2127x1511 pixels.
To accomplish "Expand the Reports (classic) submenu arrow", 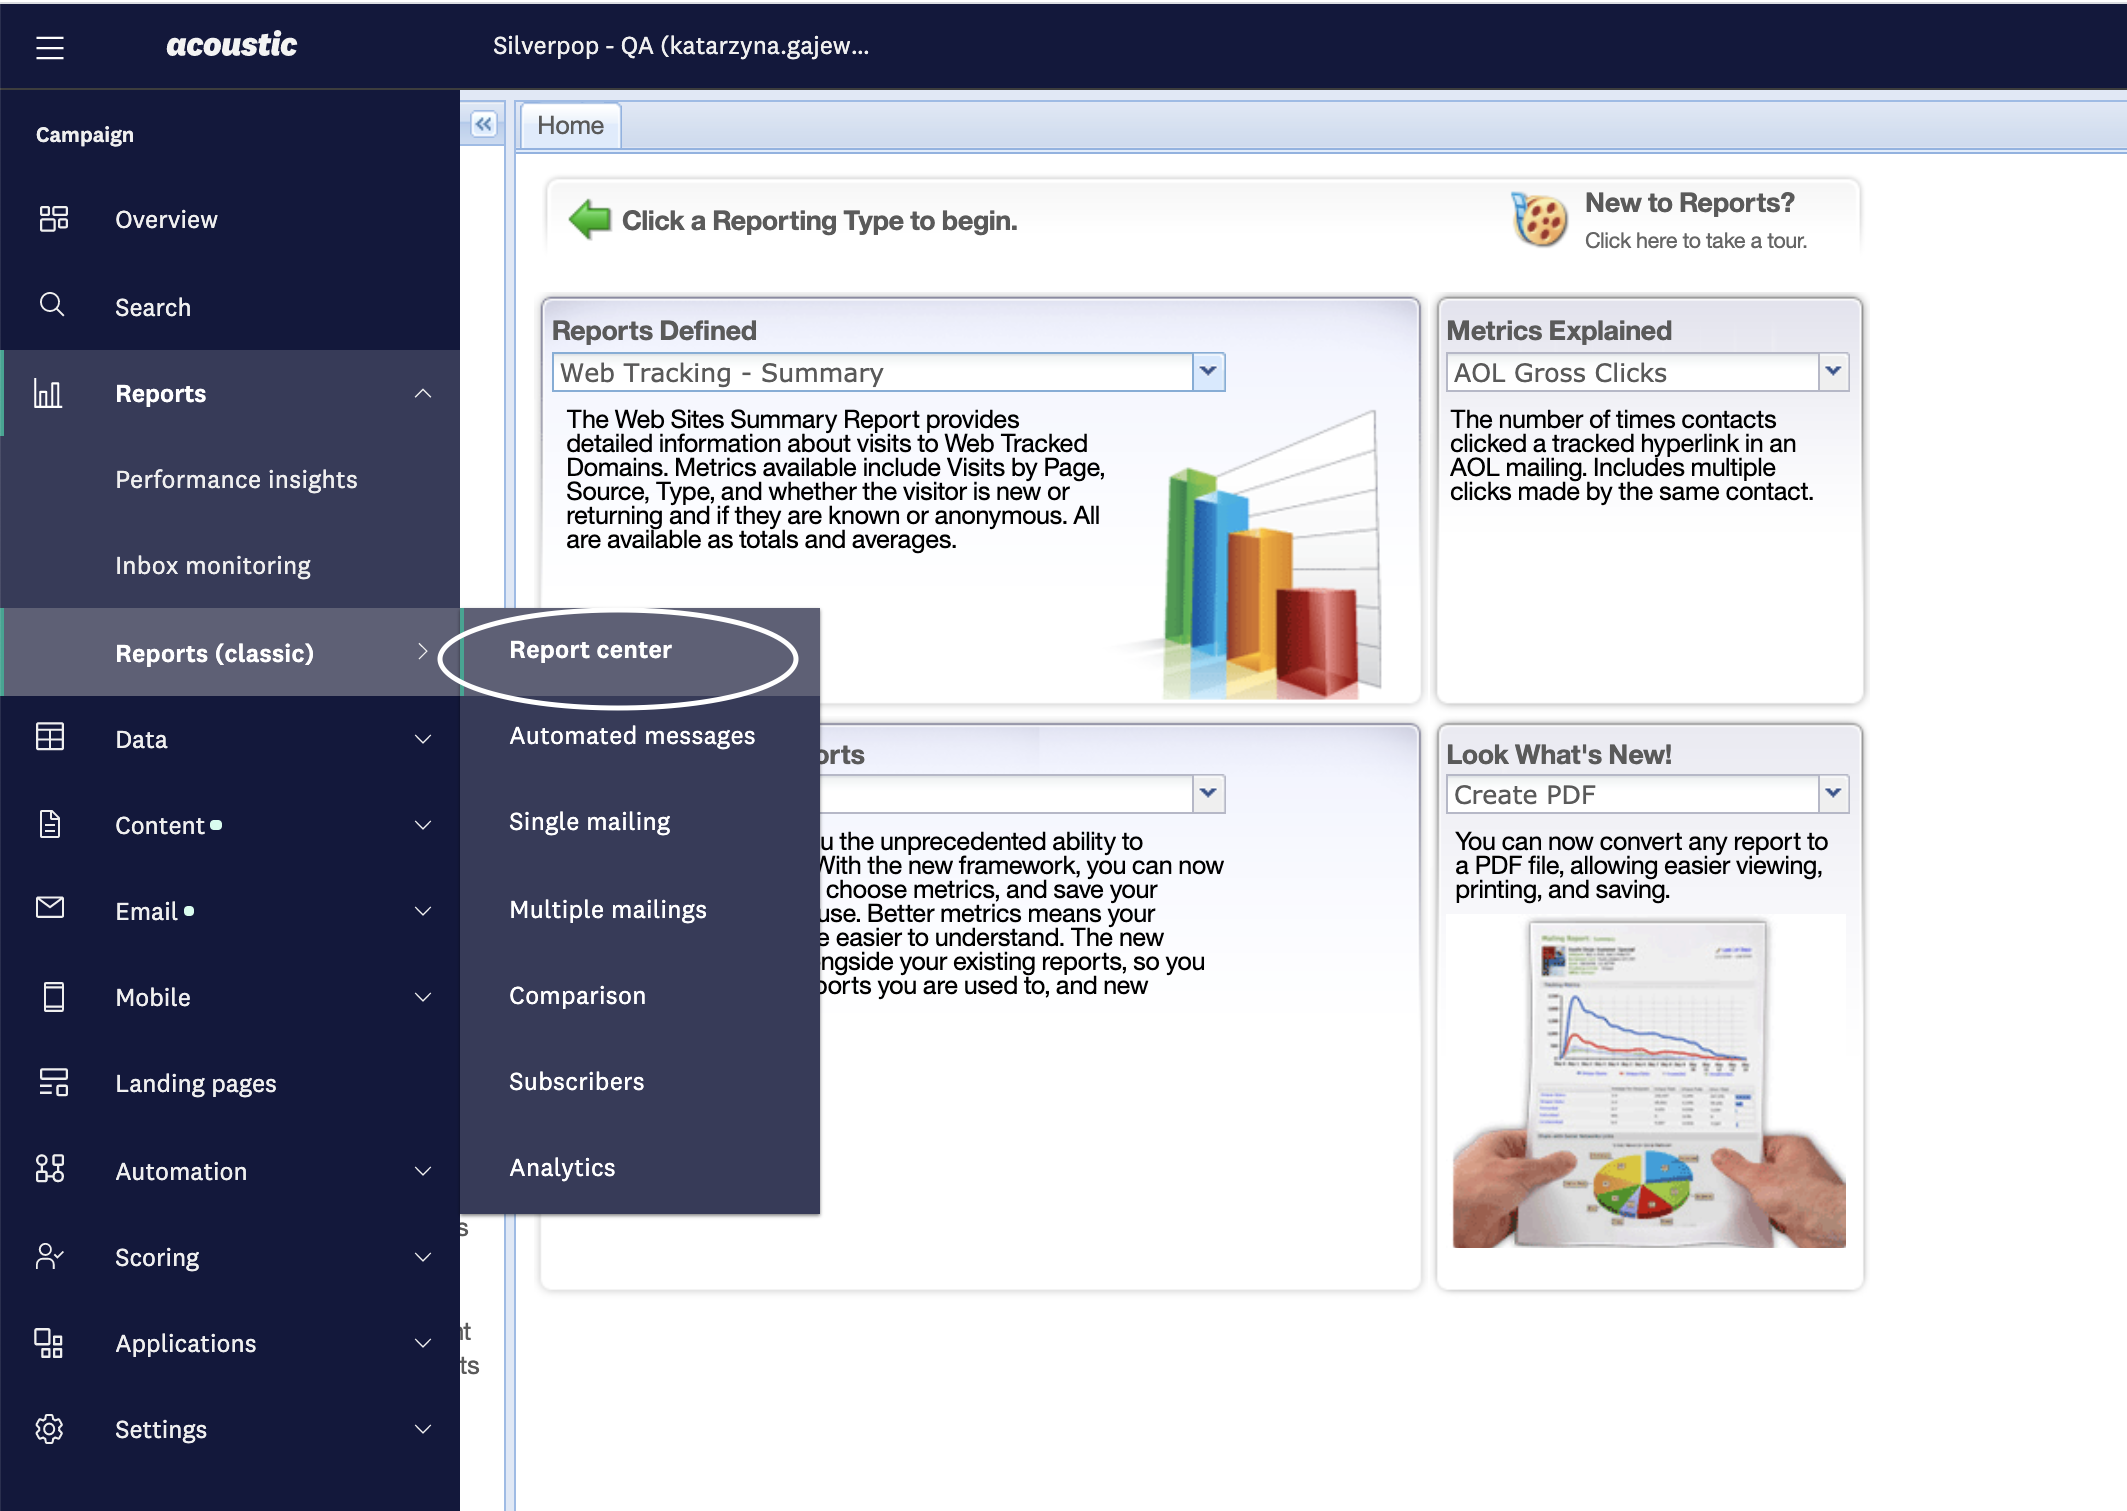I will pyautogui.click(x=423, y=652).
